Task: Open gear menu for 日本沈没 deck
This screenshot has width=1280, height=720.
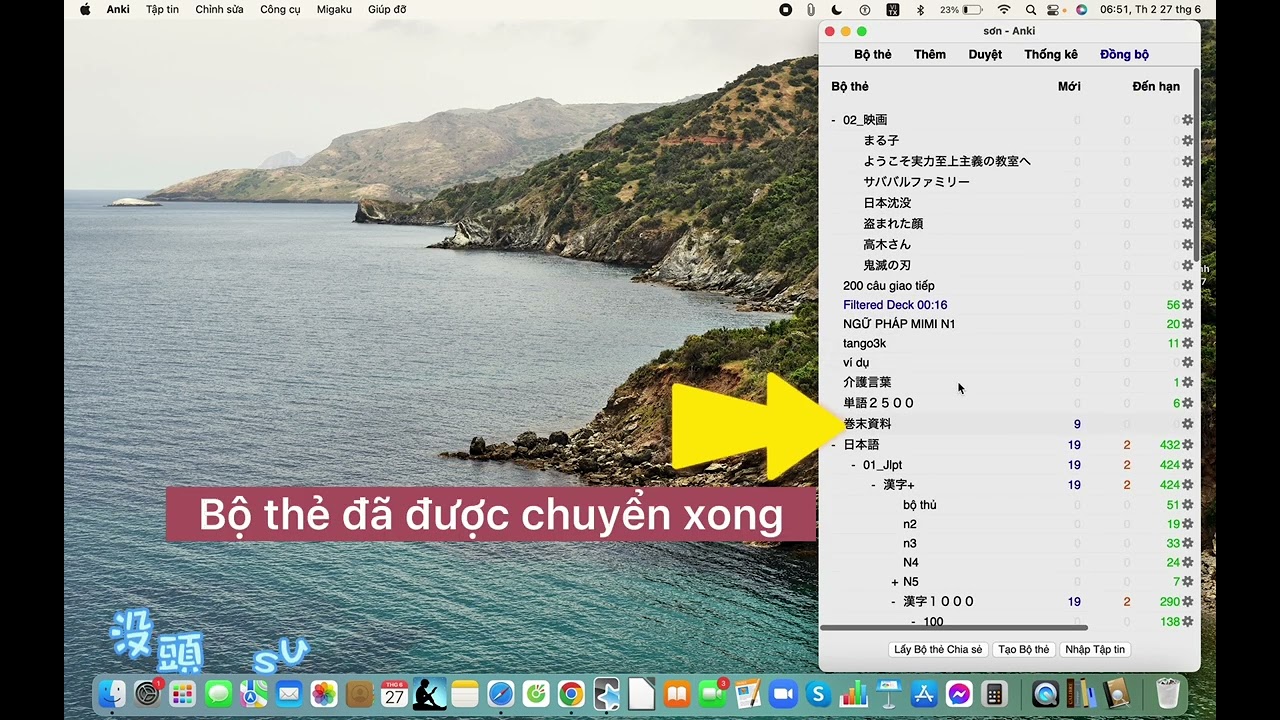Action: tap(1187, 203)
